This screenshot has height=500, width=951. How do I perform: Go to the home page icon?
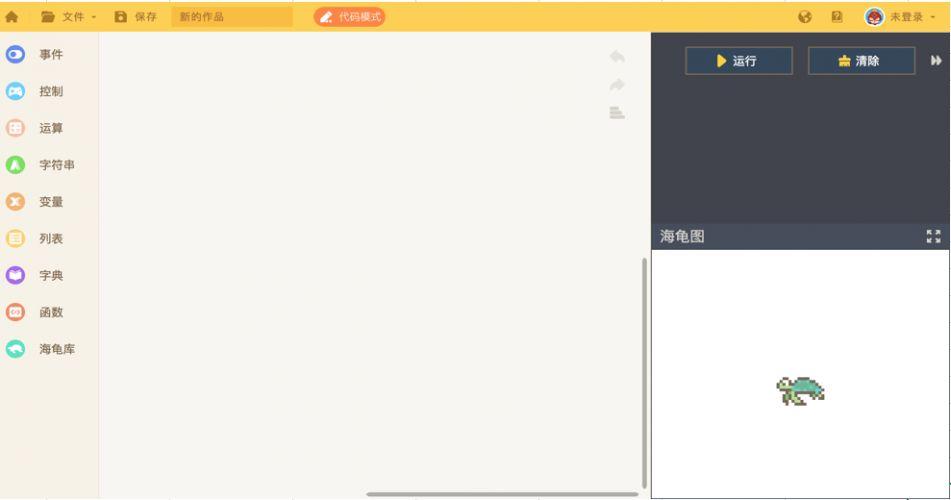pyautogui.click(x=12, y=17)
